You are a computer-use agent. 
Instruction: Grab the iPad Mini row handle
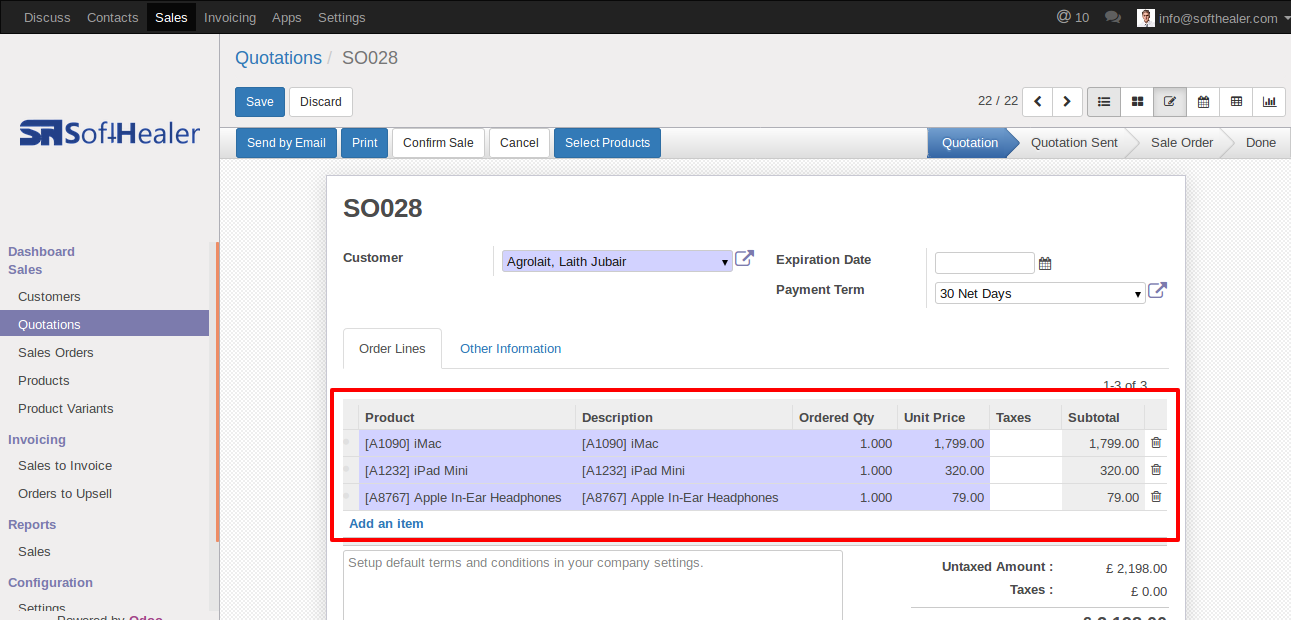347,470
